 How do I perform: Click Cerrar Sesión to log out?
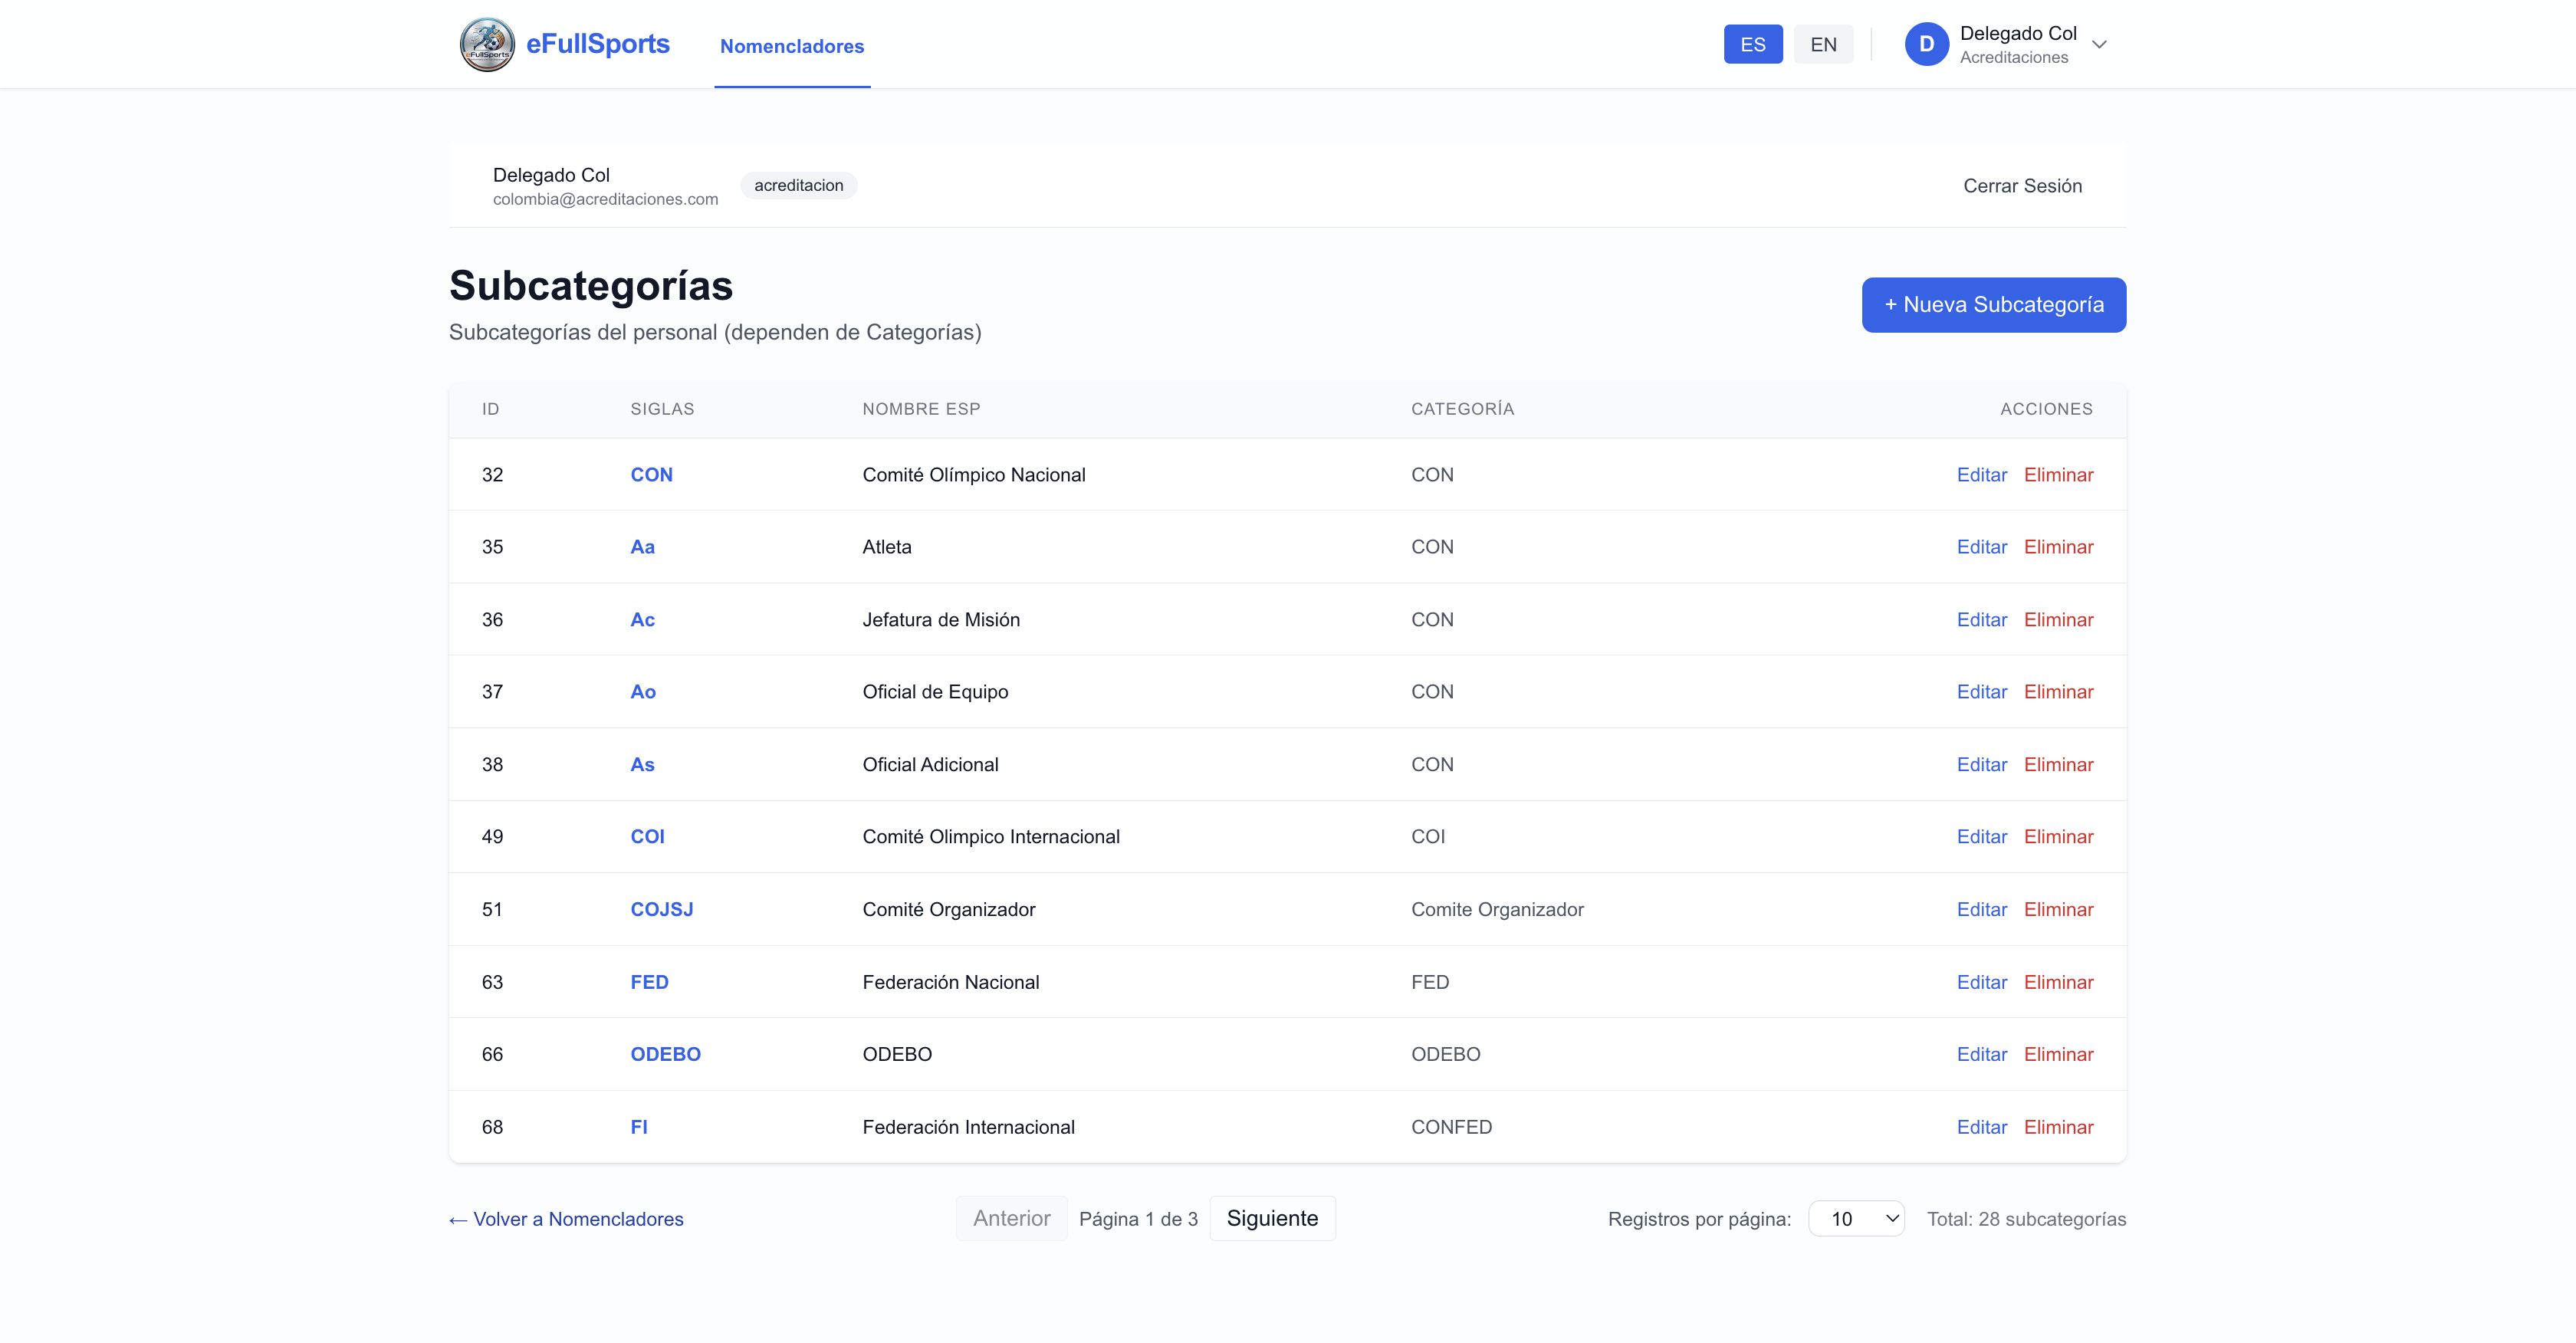pos(2021,186)
